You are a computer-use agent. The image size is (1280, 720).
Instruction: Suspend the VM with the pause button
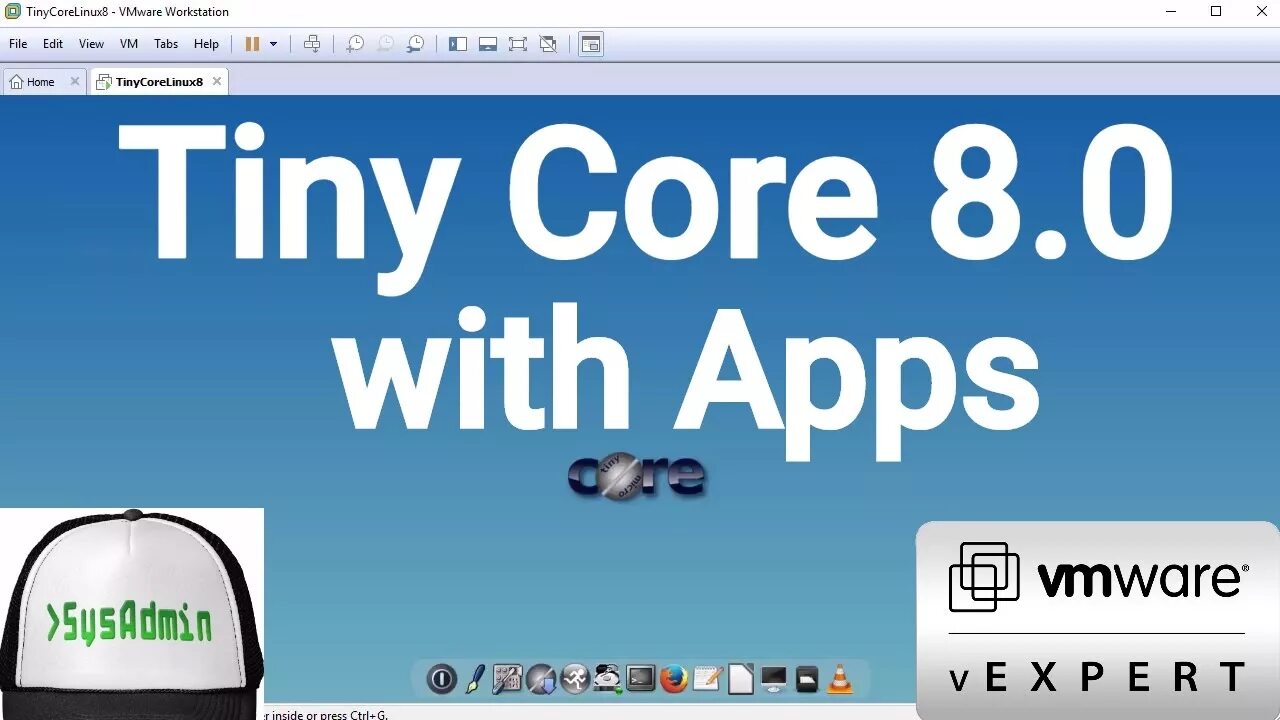click(x=252, y=44)
